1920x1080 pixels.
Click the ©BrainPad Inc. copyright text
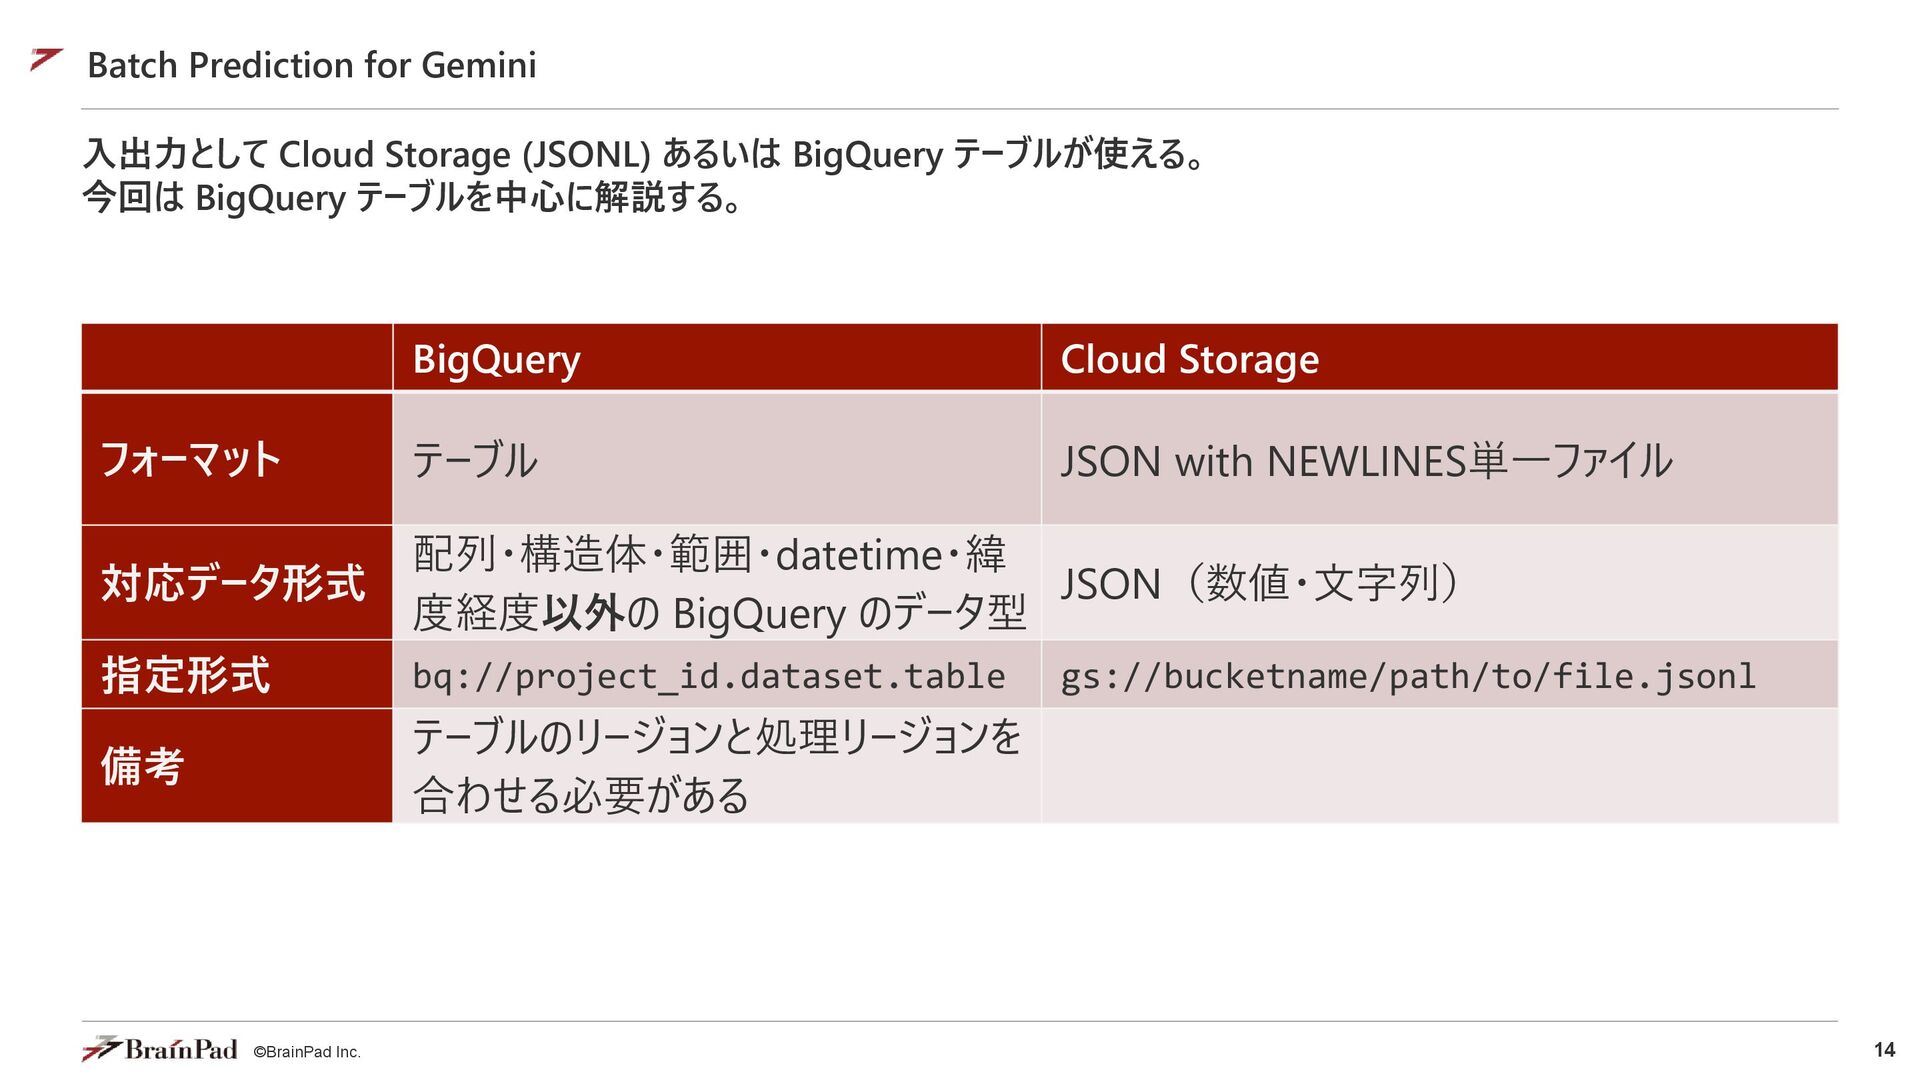click(307, 1052)
